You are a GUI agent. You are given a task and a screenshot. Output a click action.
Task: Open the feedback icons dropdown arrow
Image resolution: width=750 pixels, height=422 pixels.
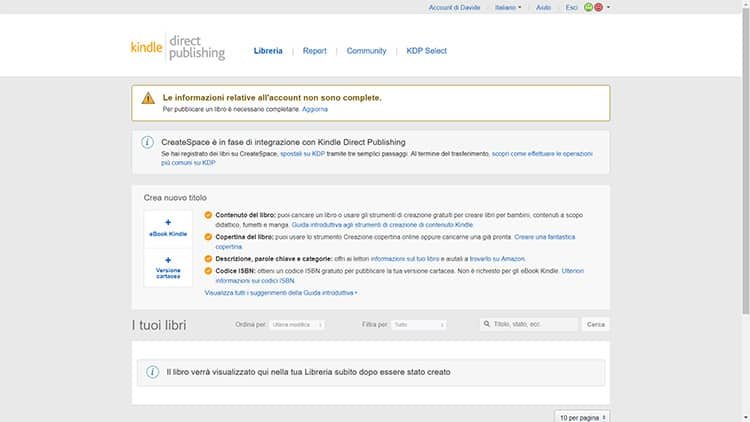[x=608, y=7]
